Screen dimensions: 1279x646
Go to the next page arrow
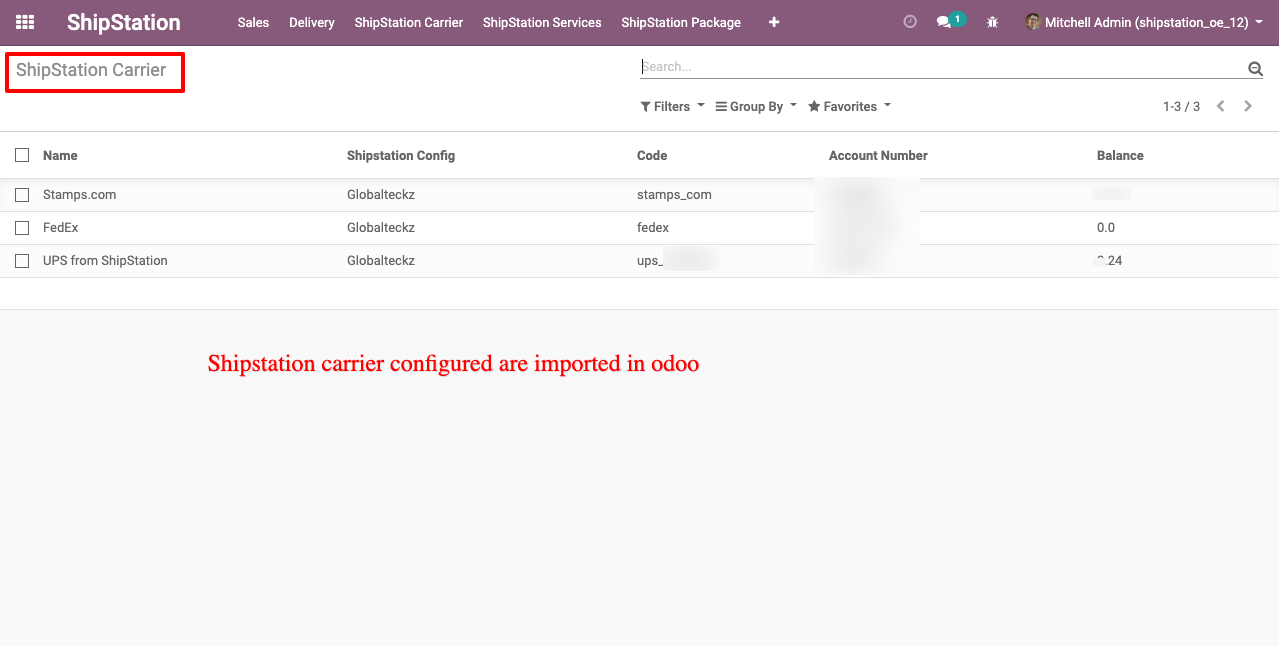tap(1248, 106)
